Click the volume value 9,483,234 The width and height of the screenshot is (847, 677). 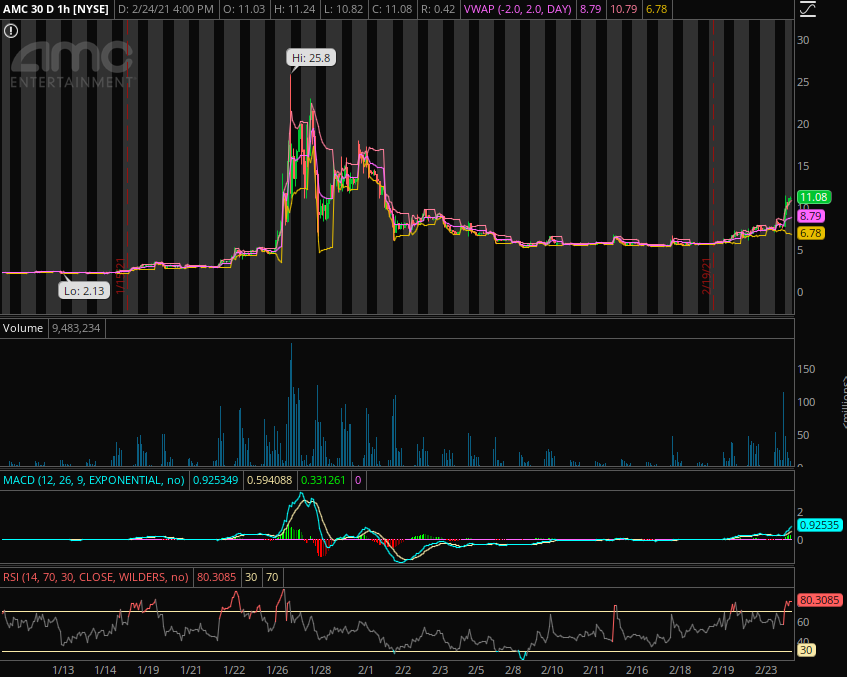(x=76, y=329)
